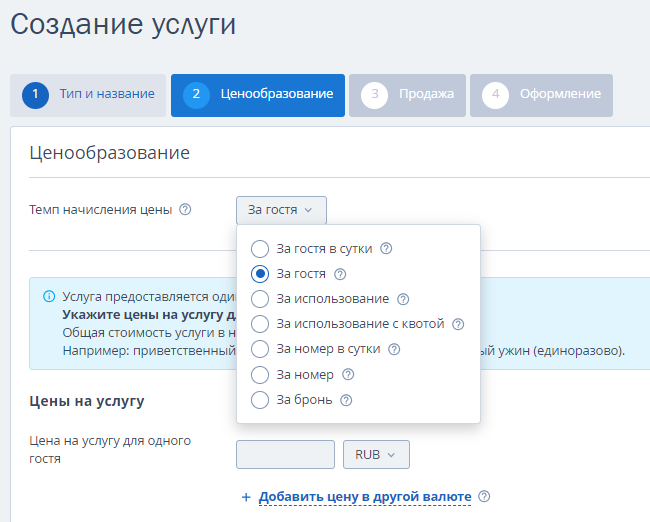Go to step 1 Тип и название
Viewport: 650px width, 522px height.
(x=88, y=95)
